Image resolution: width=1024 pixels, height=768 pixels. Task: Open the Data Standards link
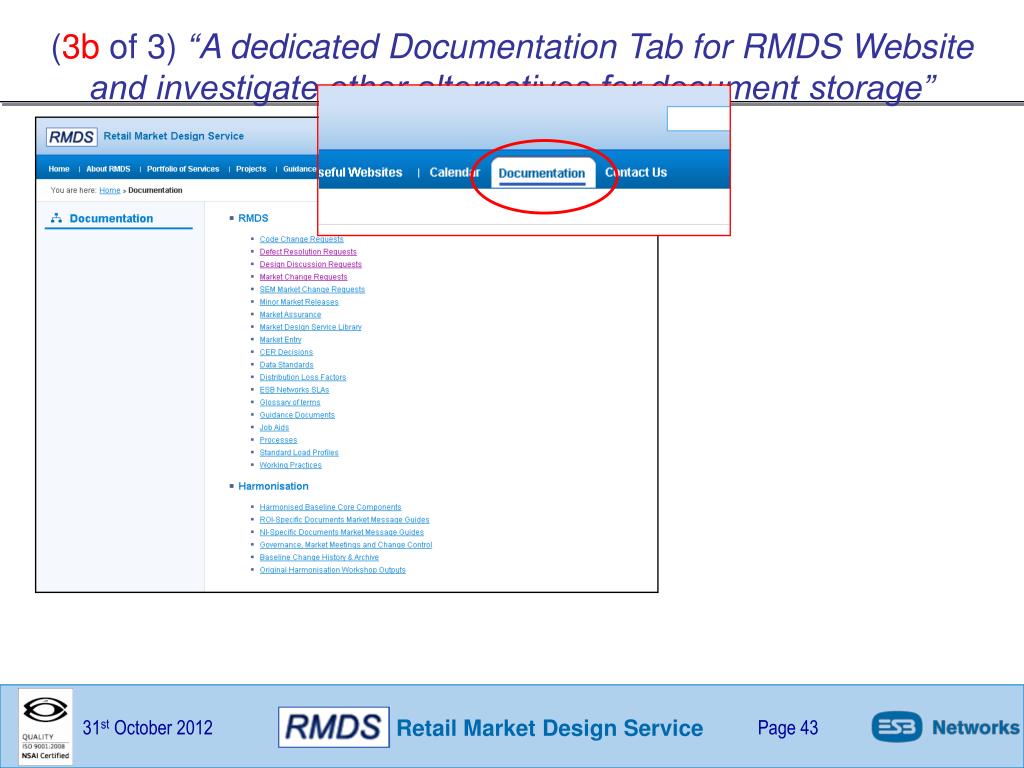[286, 365]
